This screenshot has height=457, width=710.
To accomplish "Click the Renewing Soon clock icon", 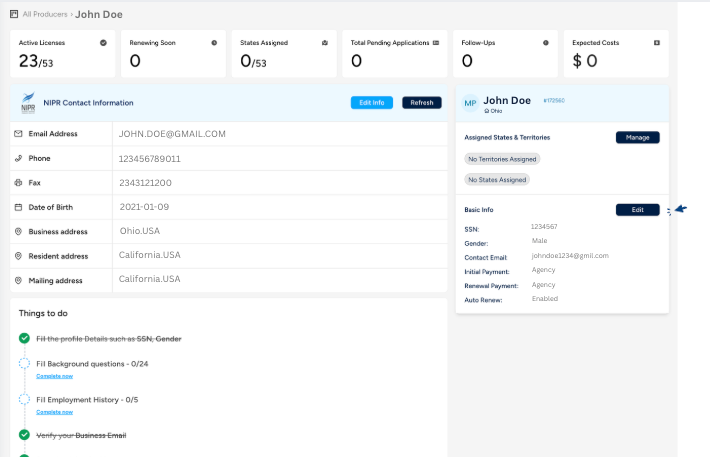I will click(214, 43).
